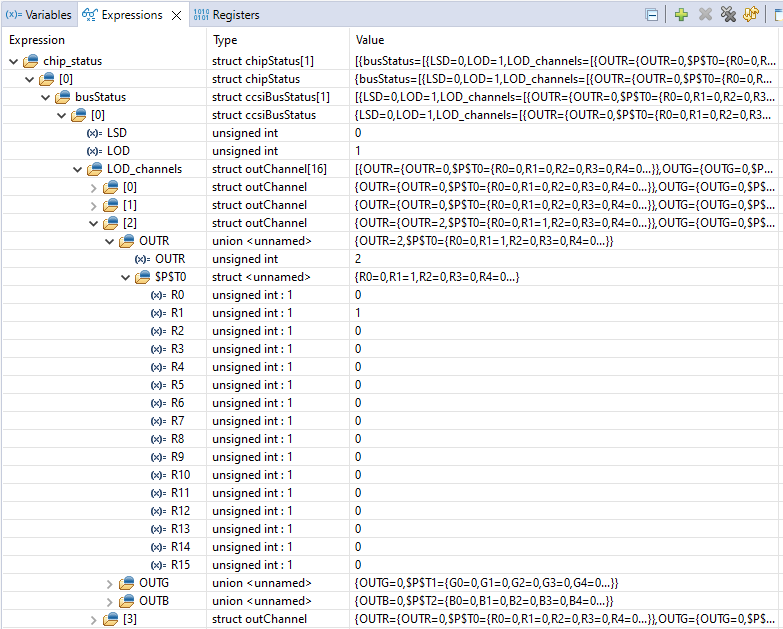Click the Registers tab icon
The height and width of the screenshot is (629, 783).
[x=200, y=15]
